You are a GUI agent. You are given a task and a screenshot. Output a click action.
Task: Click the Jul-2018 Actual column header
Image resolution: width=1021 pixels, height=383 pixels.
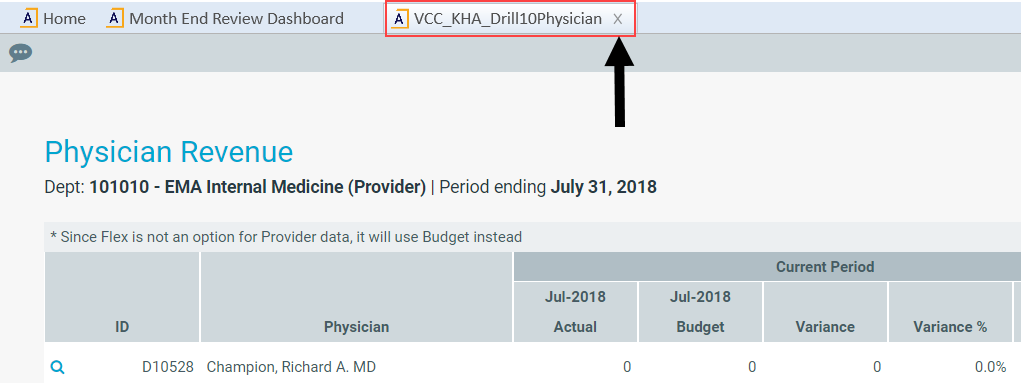pyautogui.click(x=576, y=312)
